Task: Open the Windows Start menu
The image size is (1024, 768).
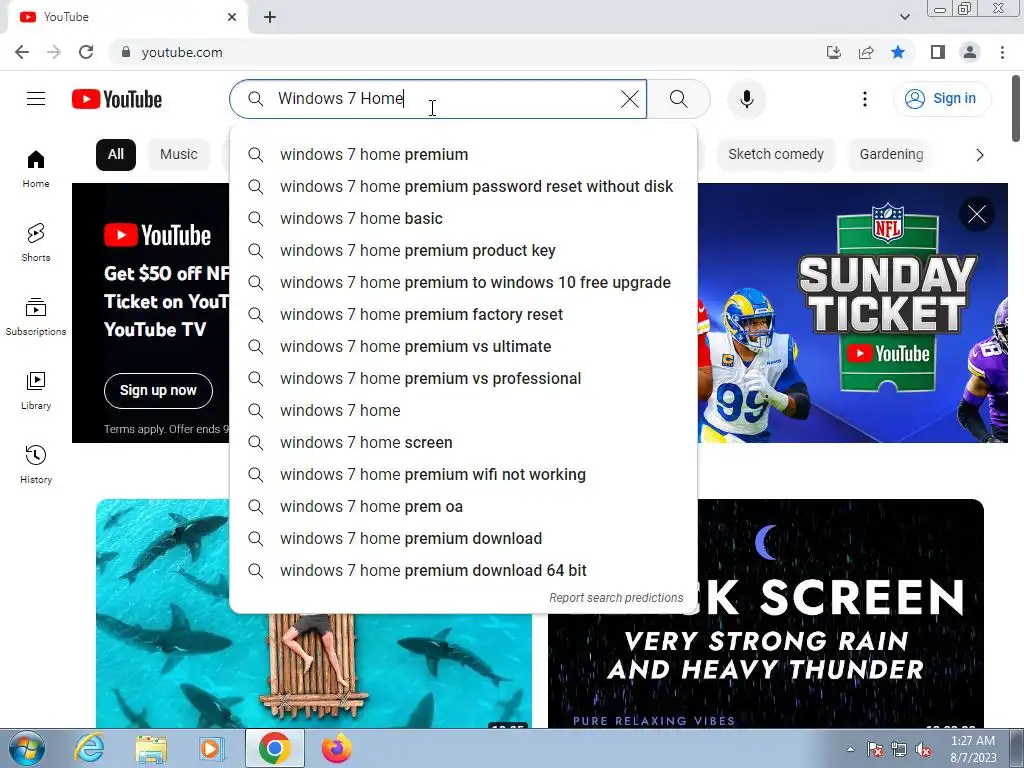Action: [x=27, y=748]
